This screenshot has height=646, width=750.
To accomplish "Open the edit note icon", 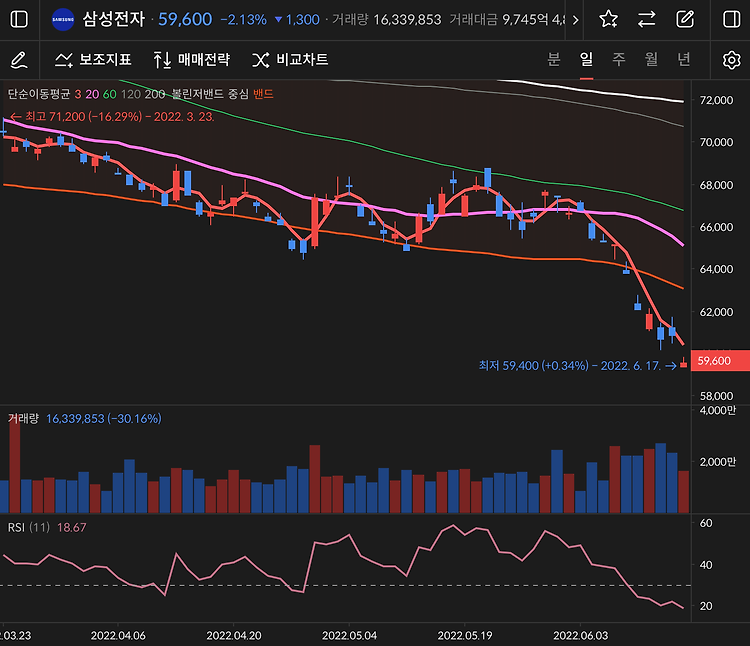I will click(685, 20).
